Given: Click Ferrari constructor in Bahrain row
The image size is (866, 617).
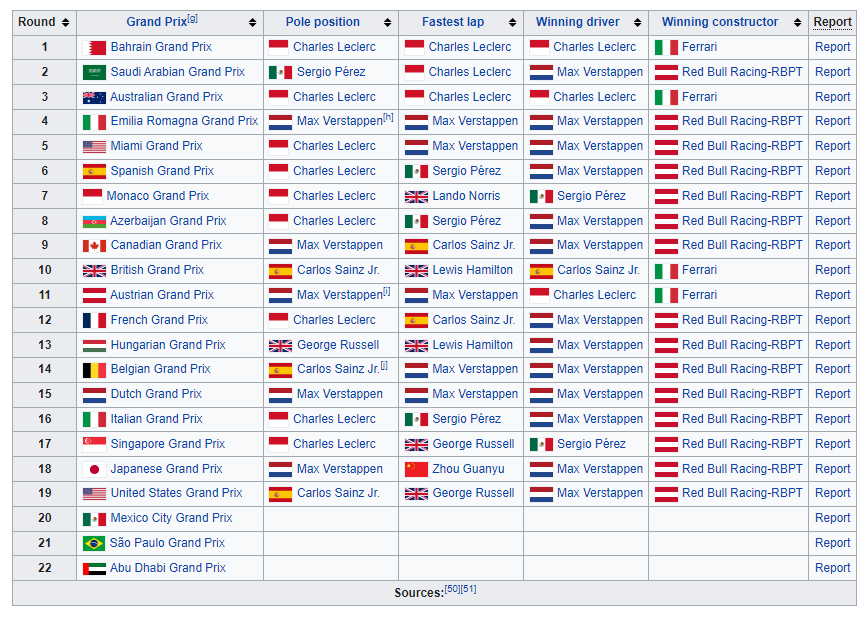Looking at the screenshot, I should coord(699,47).
